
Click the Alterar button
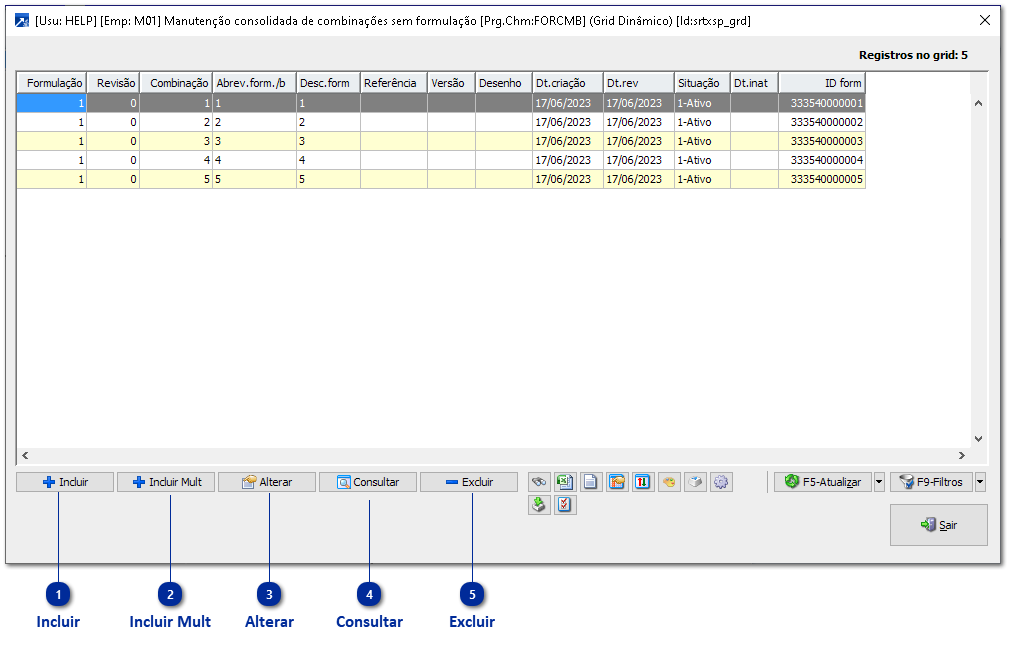pos(267,482)
